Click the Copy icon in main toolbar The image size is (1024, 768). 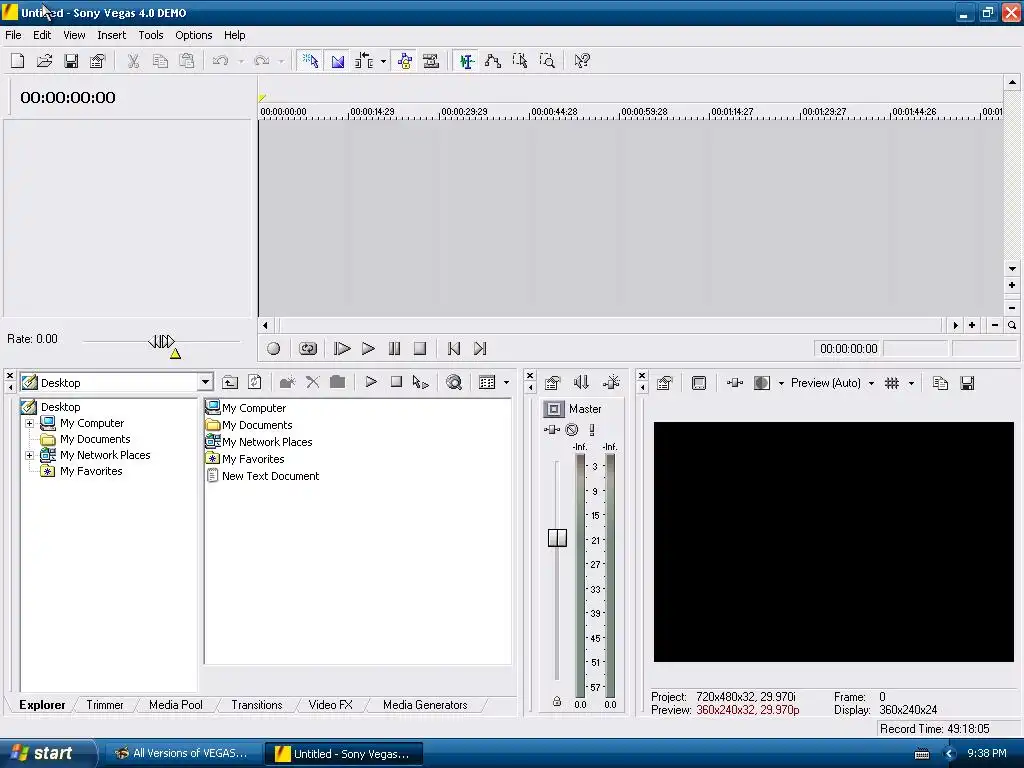pos(160,61)
